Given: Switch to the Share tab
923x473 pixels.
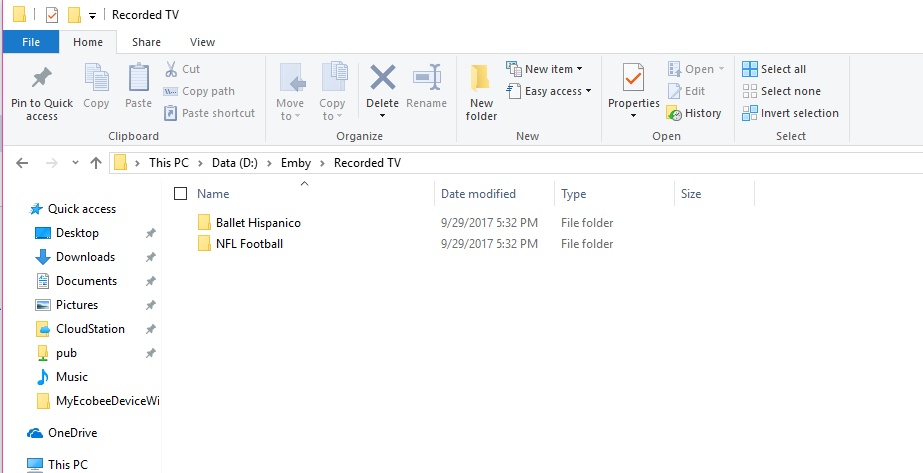Looking at the screenshot, I should [x=146, y=42].
